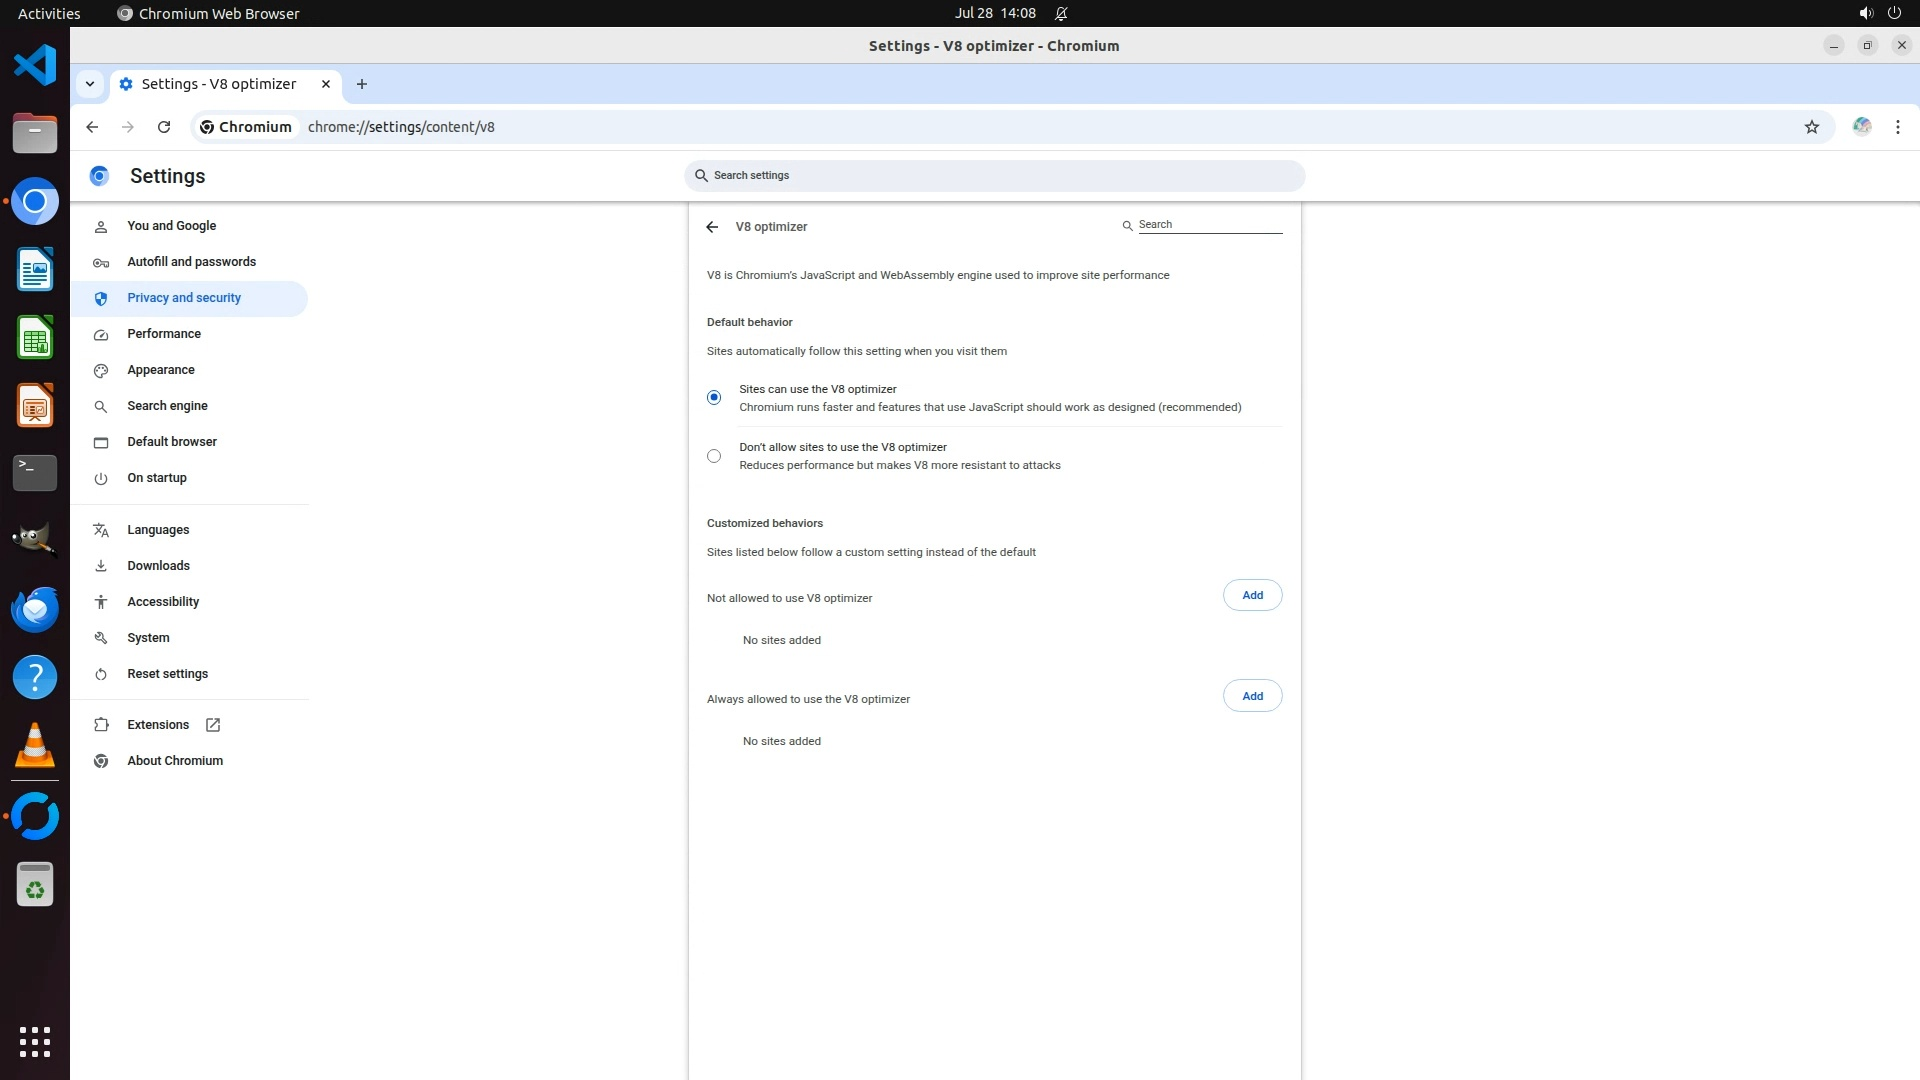
Task: Add site to Always allowed list
Action: [x=1252, y=696]
